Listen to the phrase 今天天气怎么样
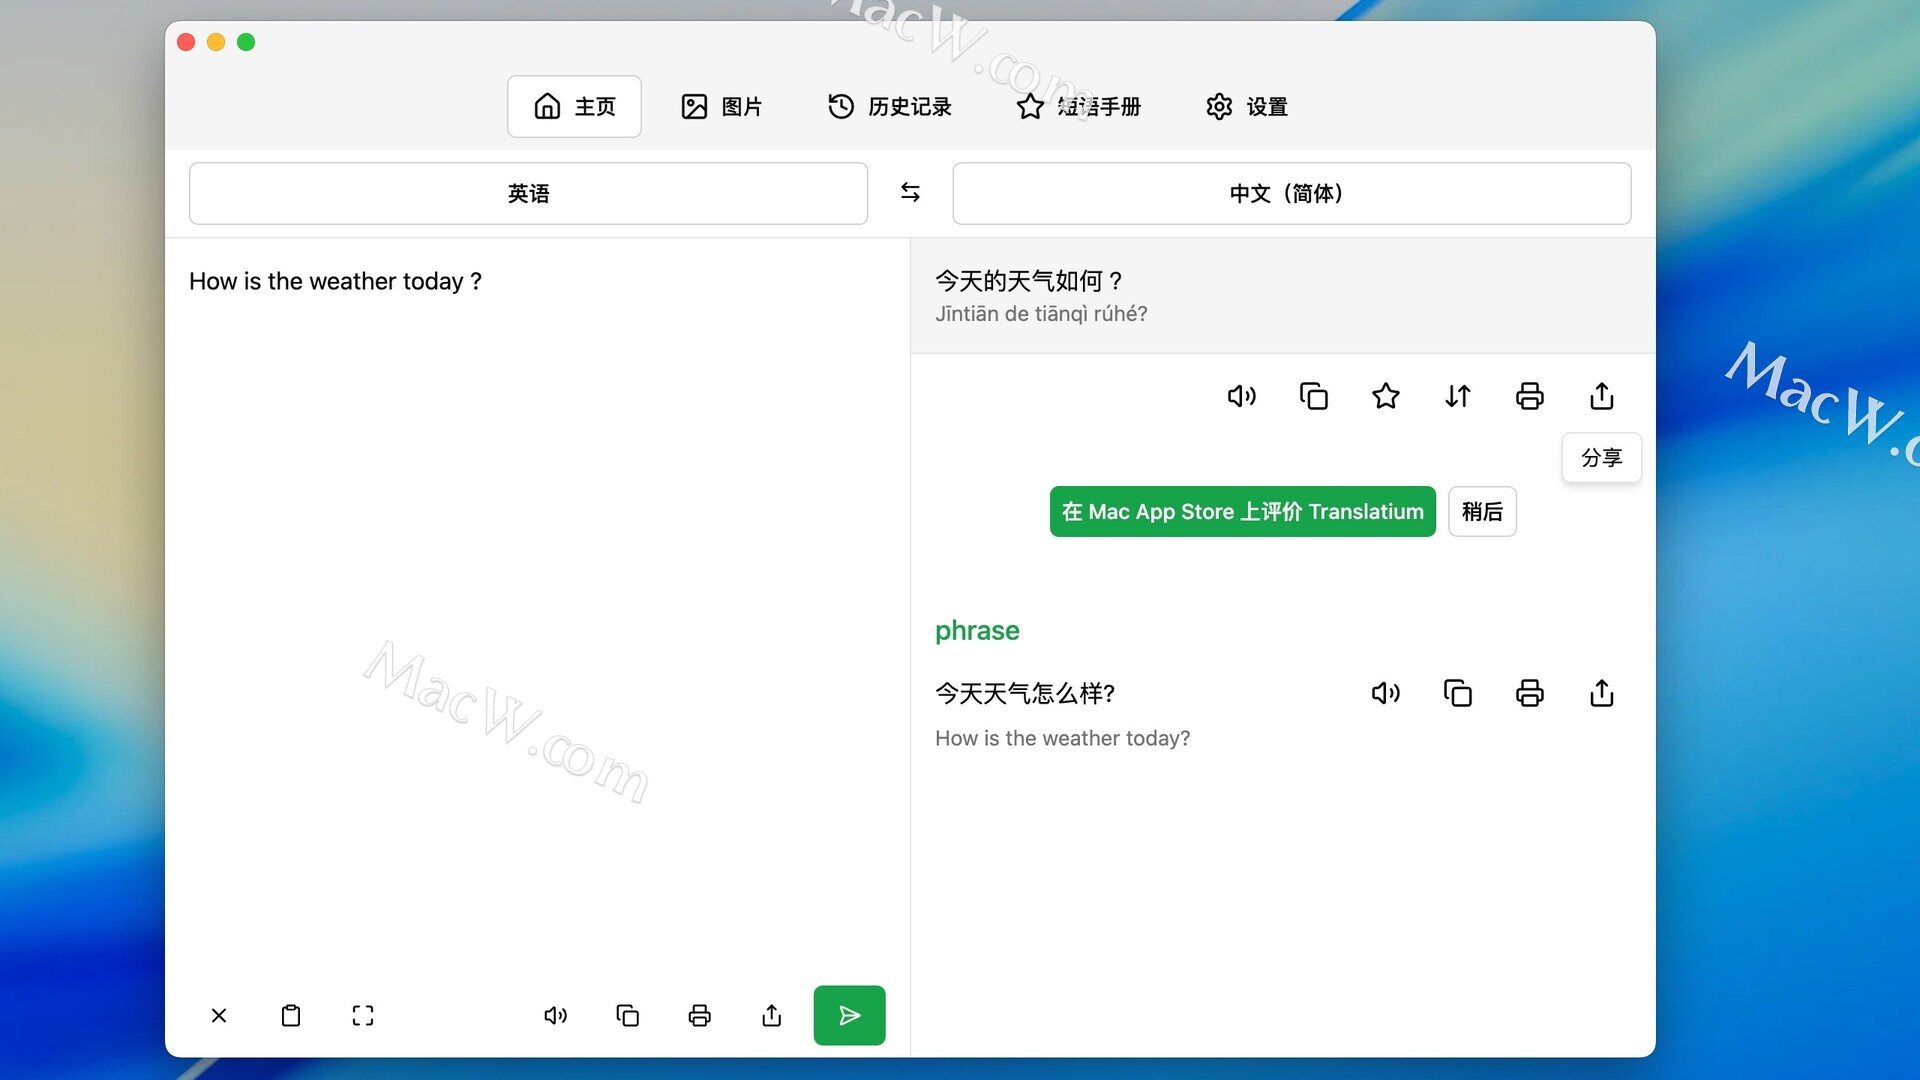 pos(1385,693)
